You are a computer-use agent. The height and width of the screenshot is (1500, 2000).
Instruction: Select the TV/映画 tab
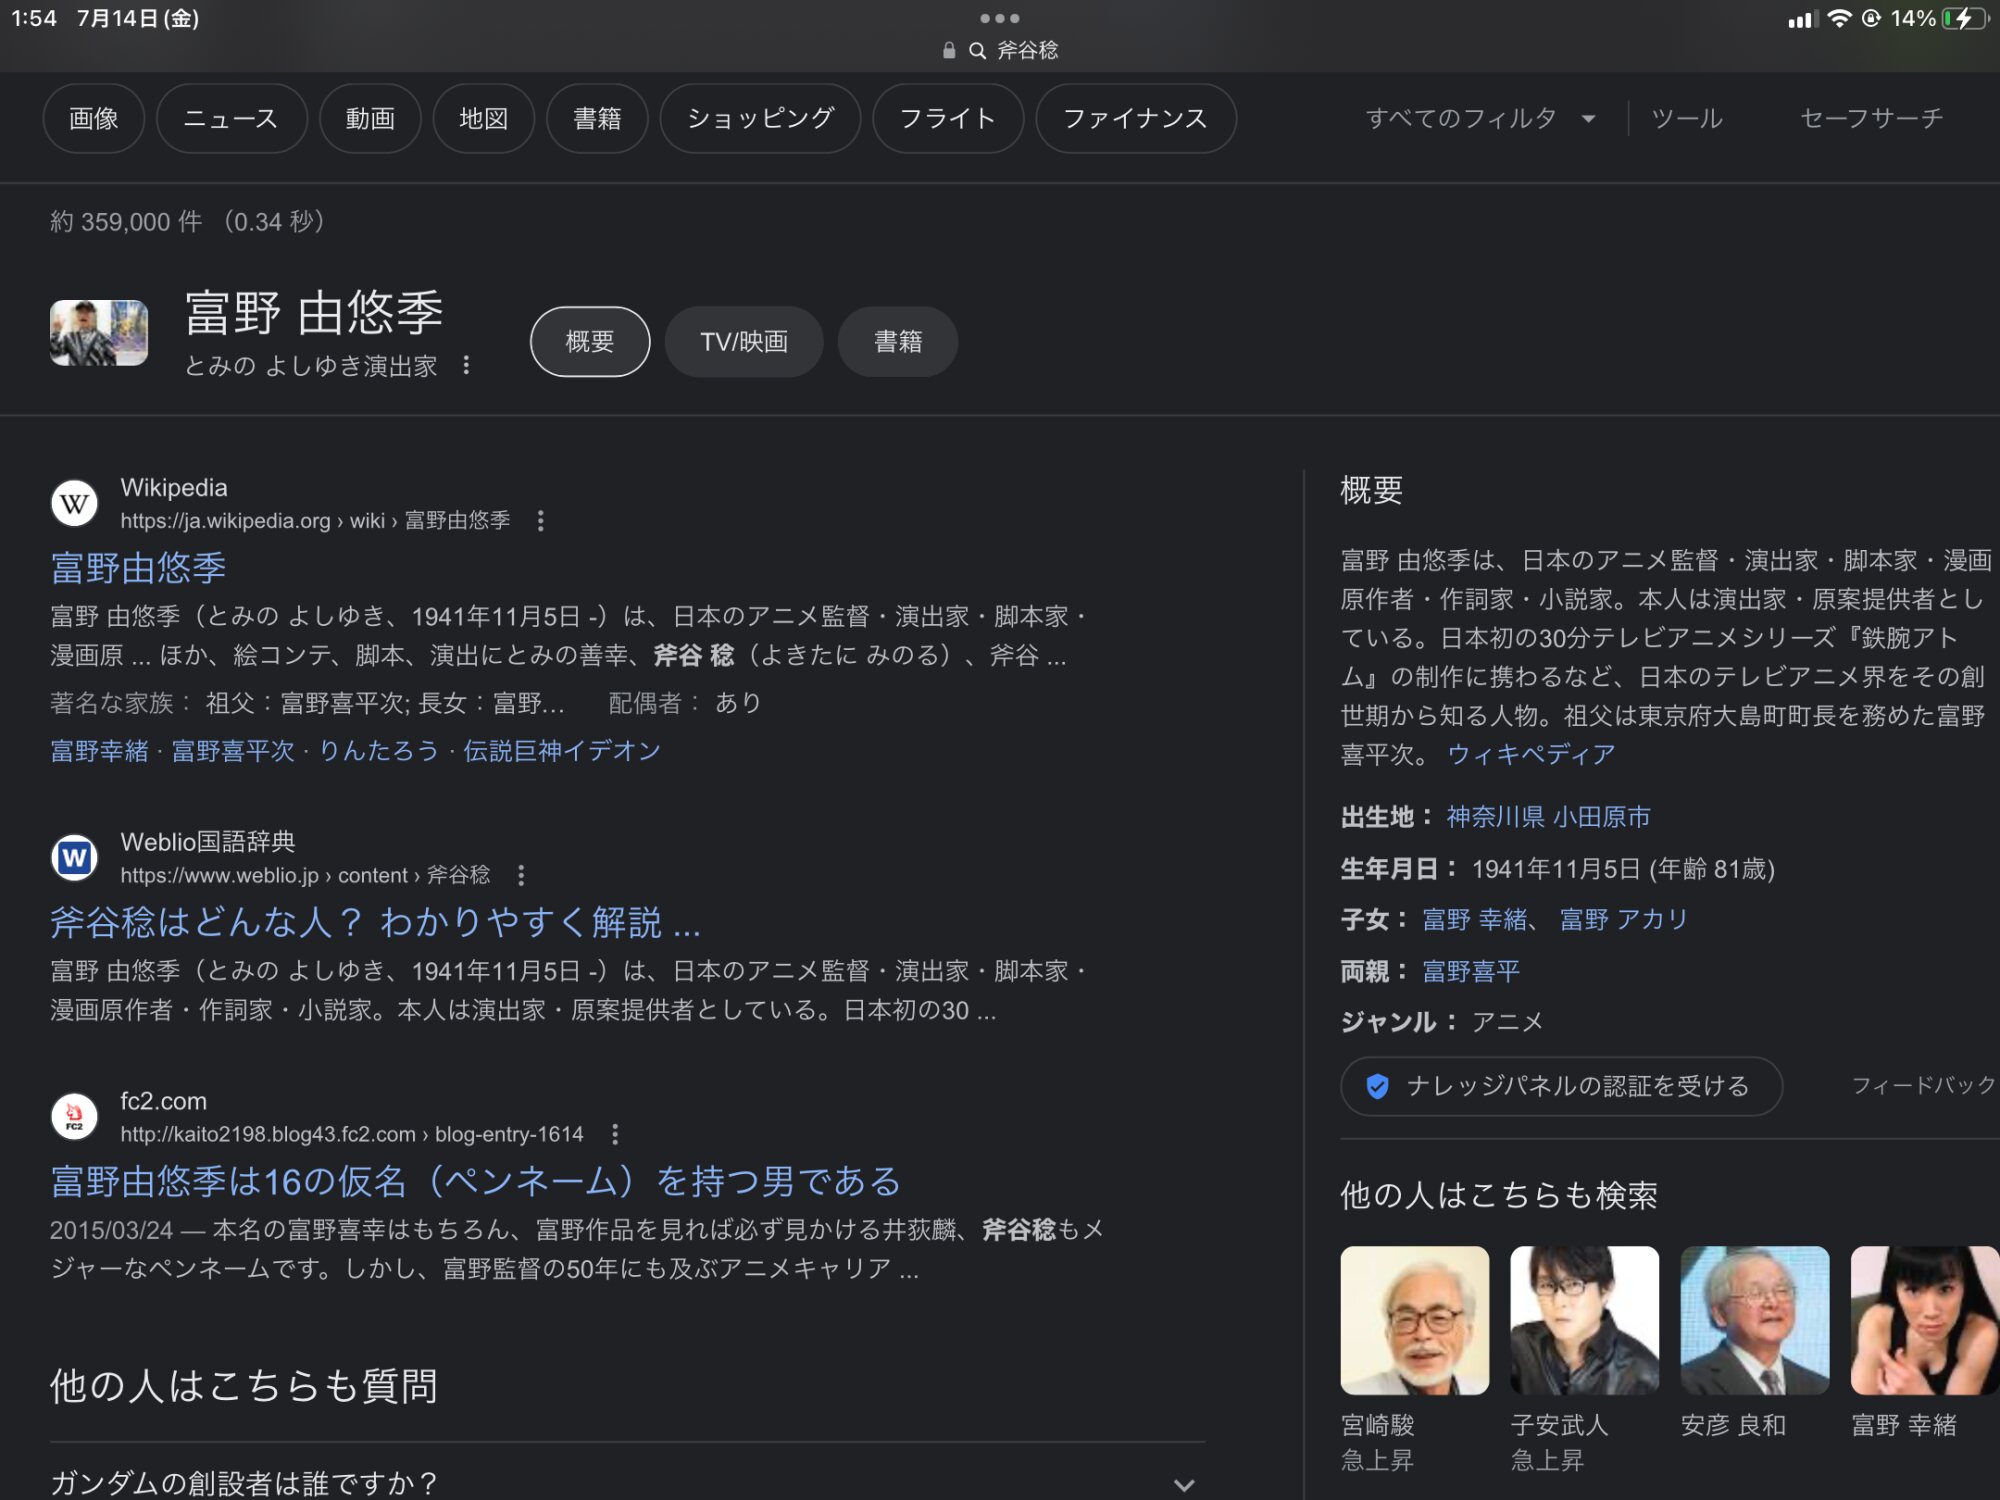tap(744, 342)
